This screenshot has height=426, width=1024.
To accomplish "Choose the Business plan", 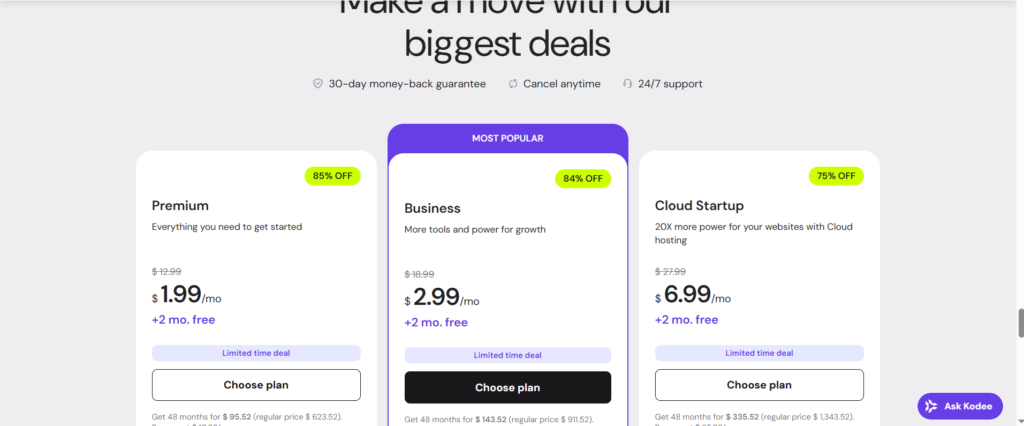I will pos(507,387).
